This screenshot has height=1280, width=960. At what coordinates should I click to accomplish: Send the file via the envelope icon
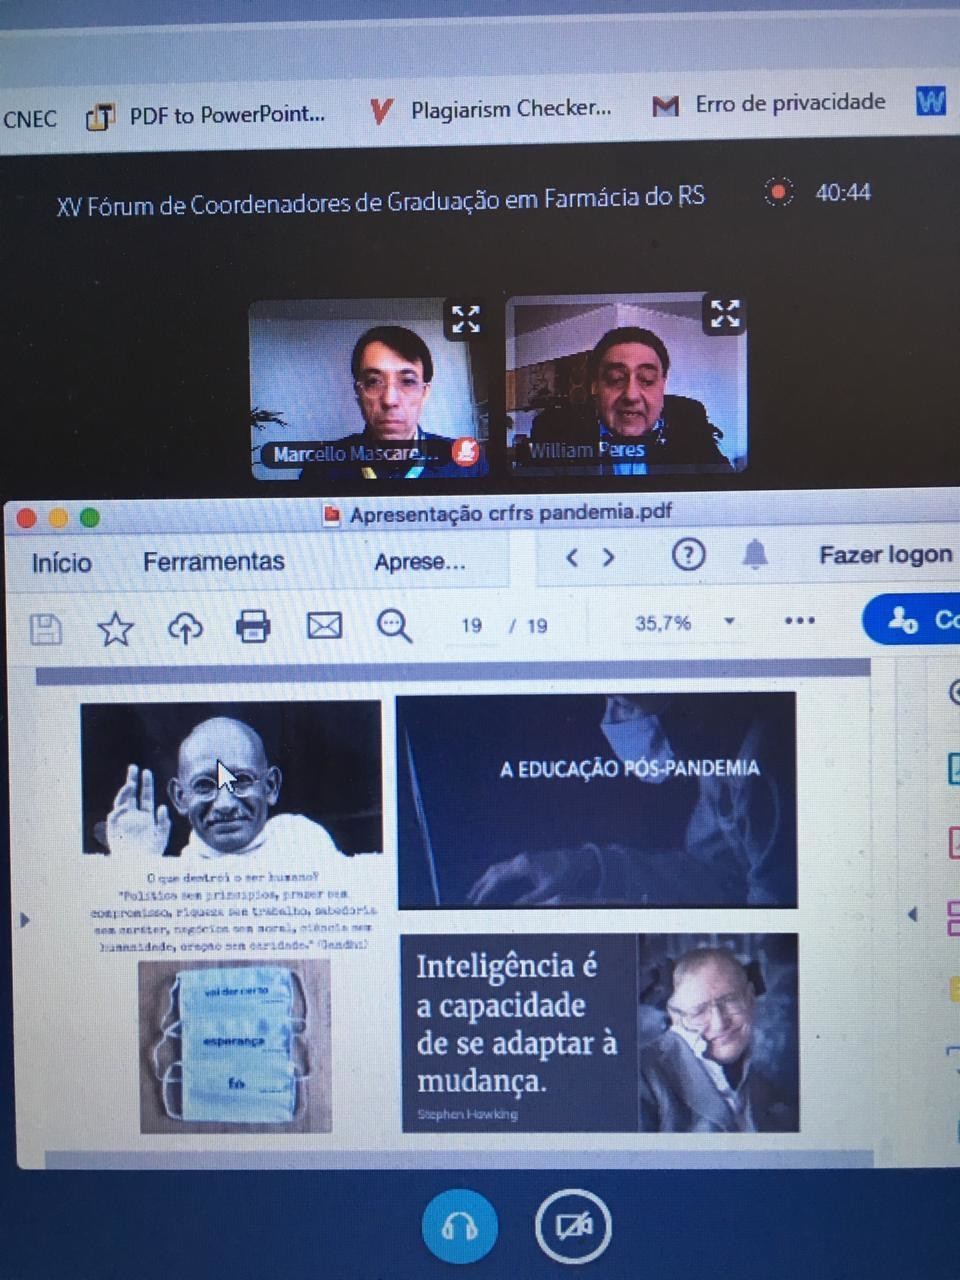pos(324,626)
